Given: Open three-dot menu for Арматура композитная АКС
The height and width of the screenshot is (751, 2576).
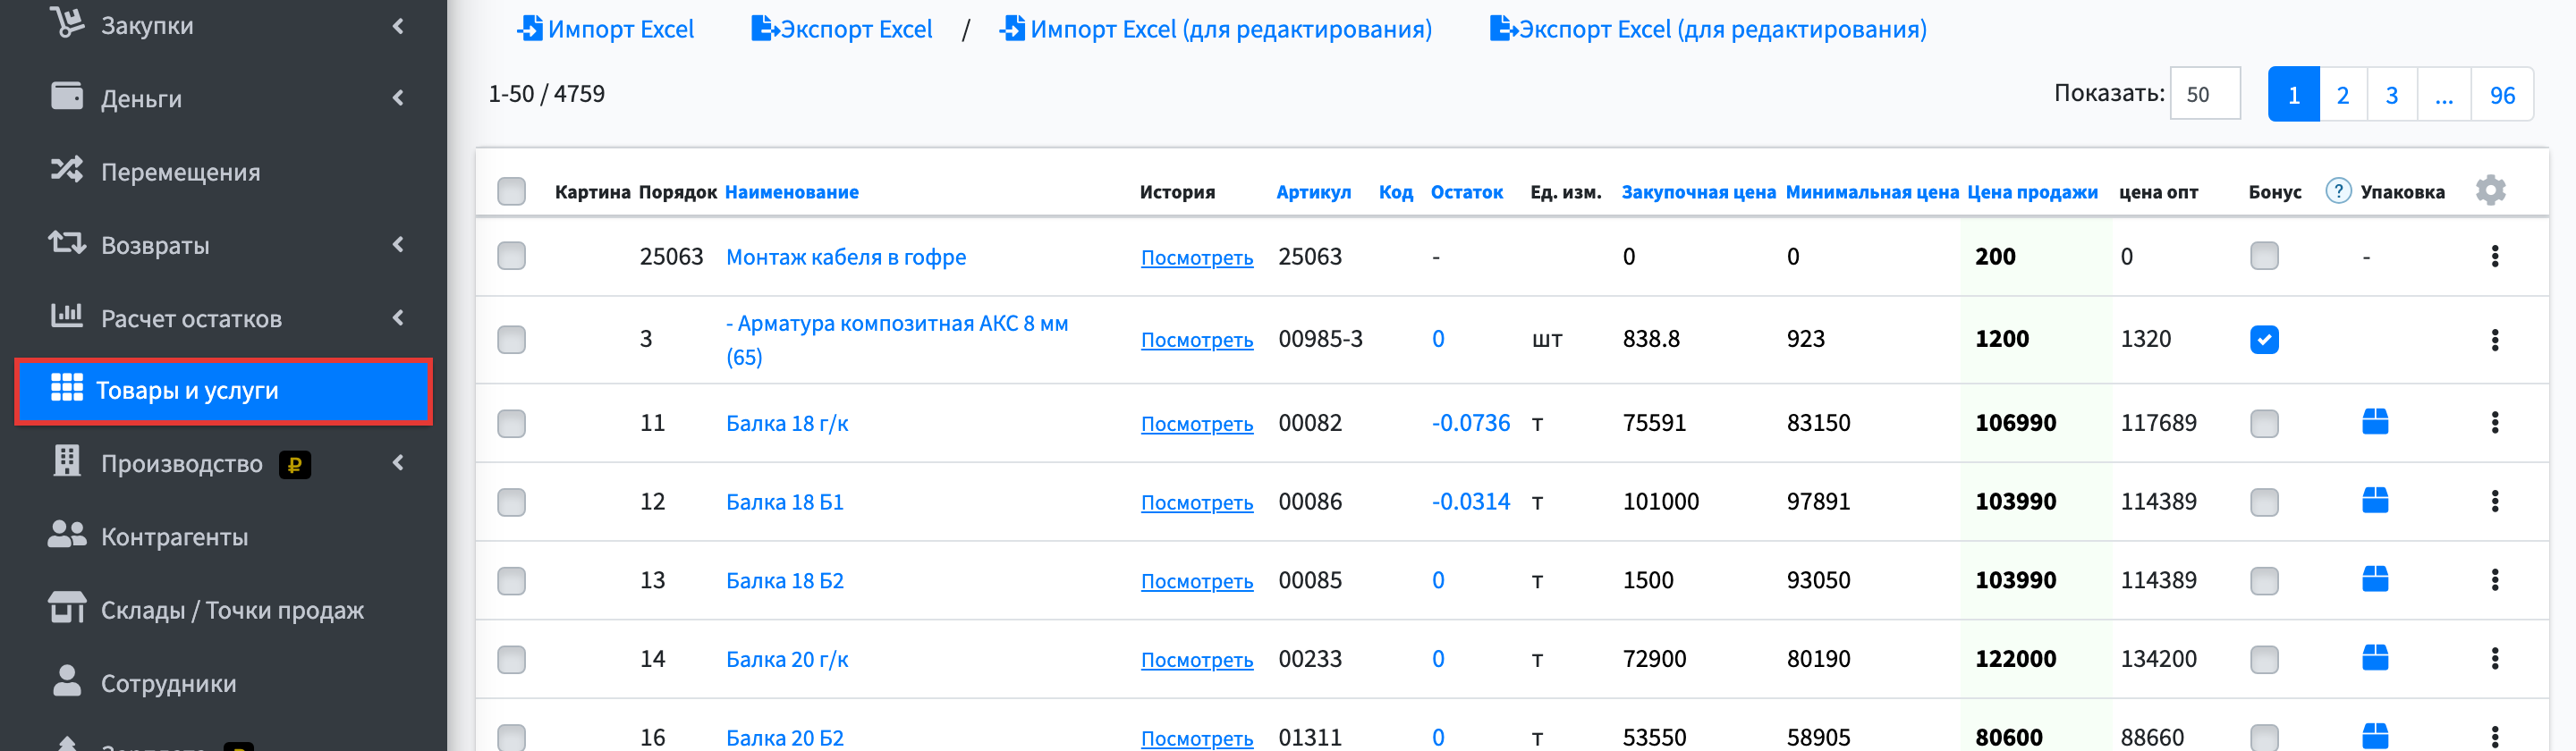Looking at the screenshot, I should coord(2494,340).
